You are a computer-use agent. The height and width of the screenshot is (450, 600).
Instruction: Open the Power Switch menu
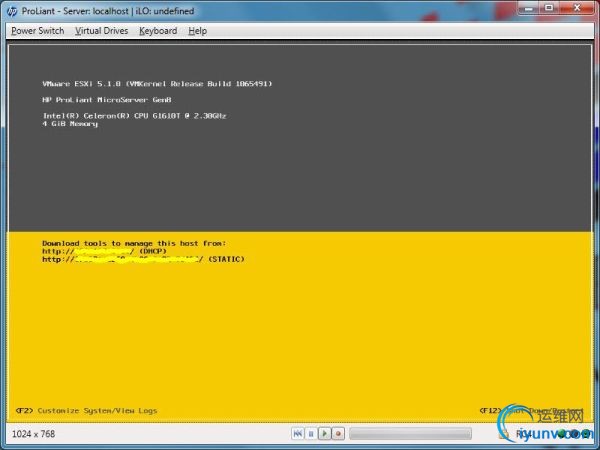click(38, 31)
